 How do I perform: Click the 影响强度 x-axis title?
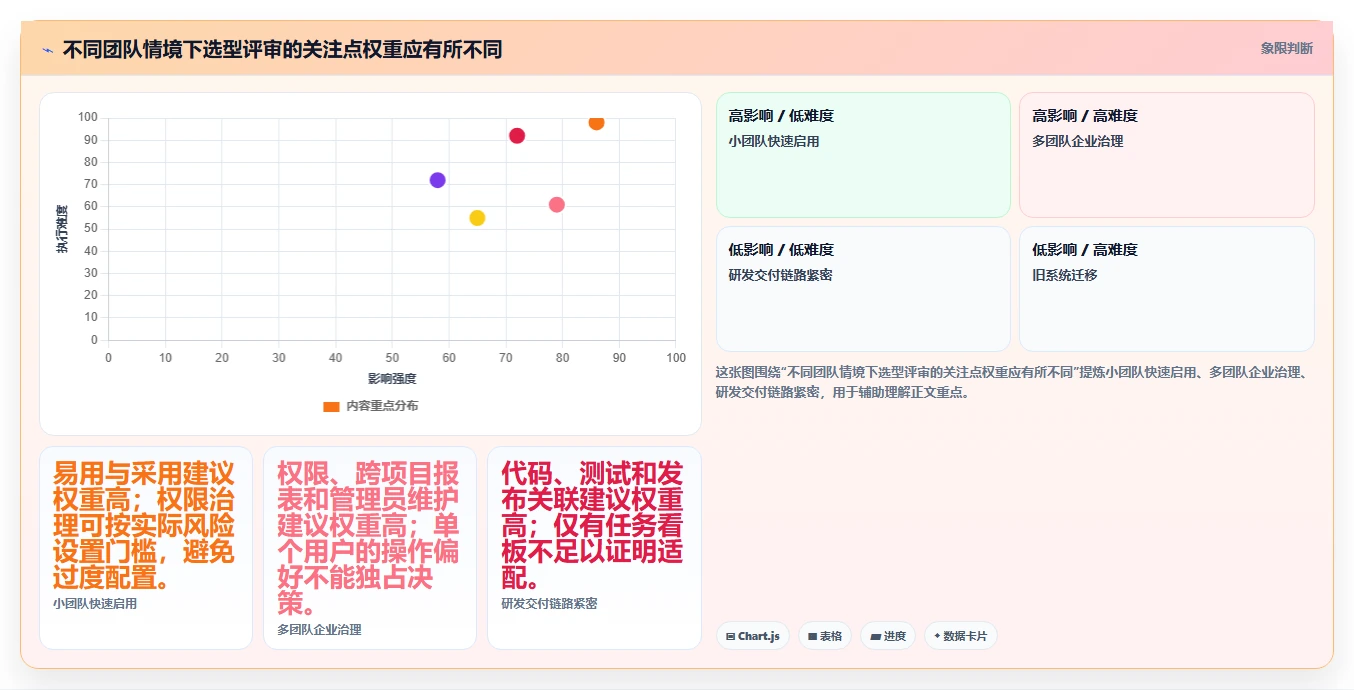(x=392, y=379)
